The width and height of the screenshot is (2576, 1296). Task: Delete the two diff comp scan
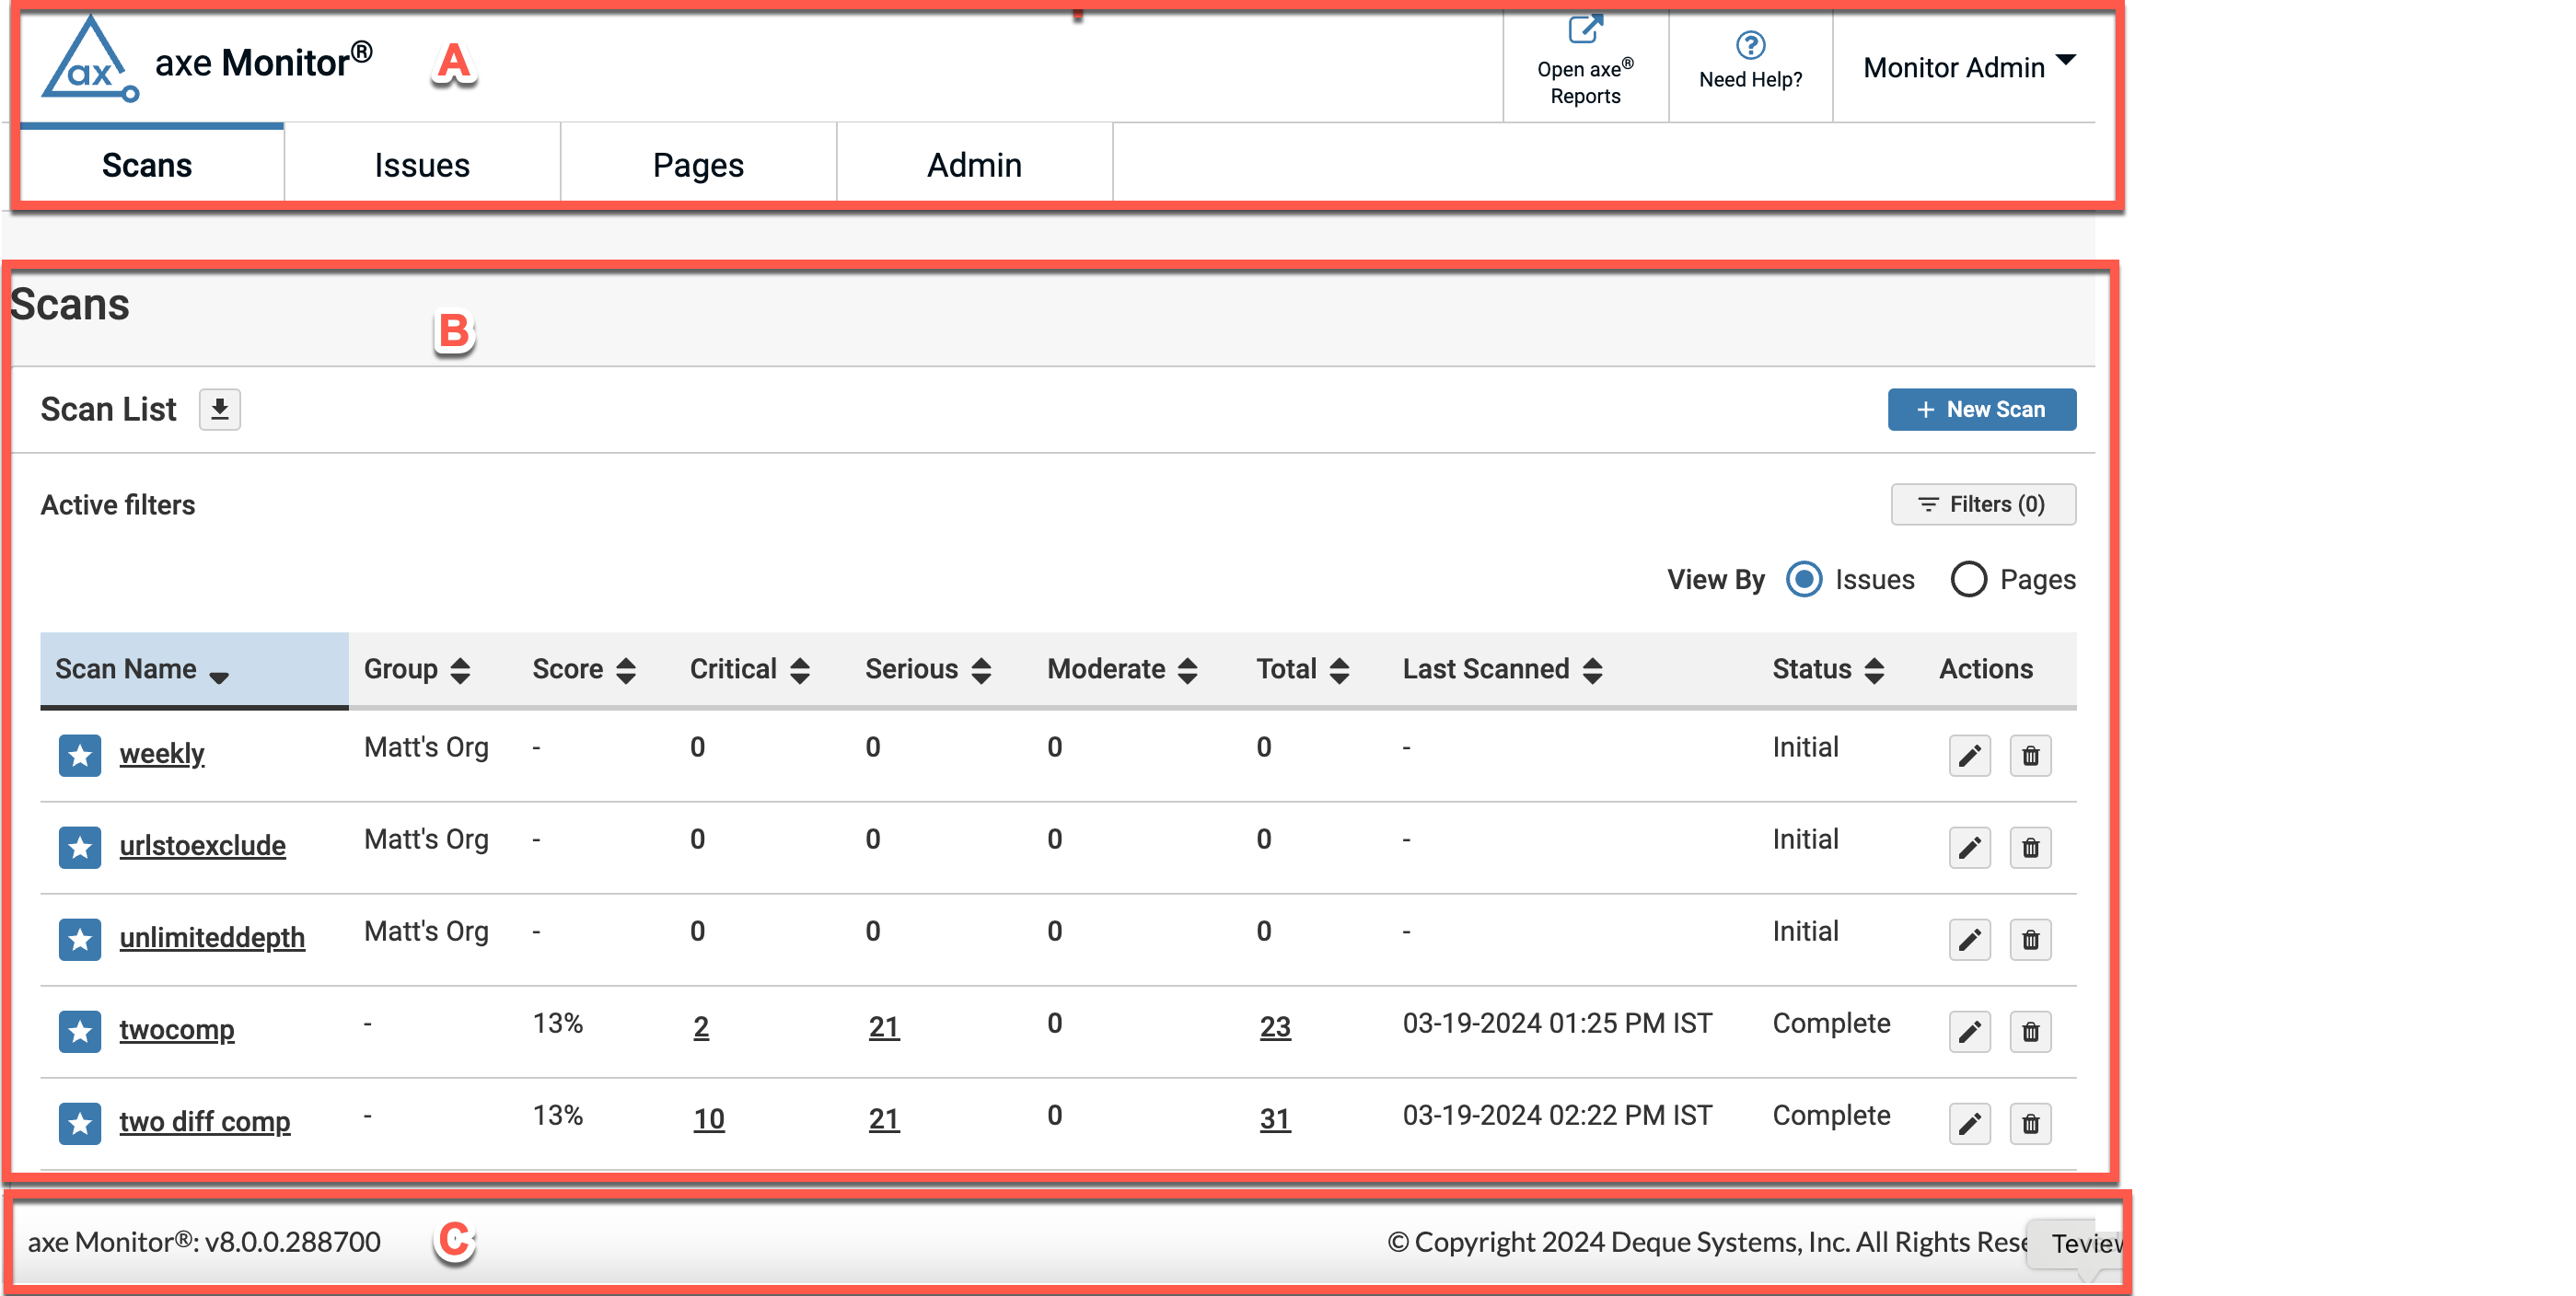pyautogui.click(x=2030, y=1124)
